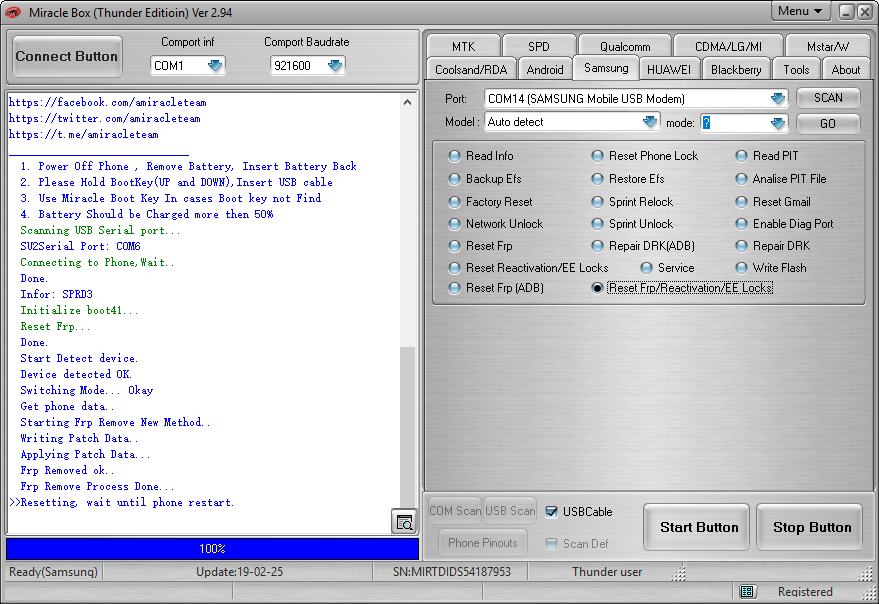Uncheck the USBCable checkbox
The image size is (879, 604).
pos(552,511)
